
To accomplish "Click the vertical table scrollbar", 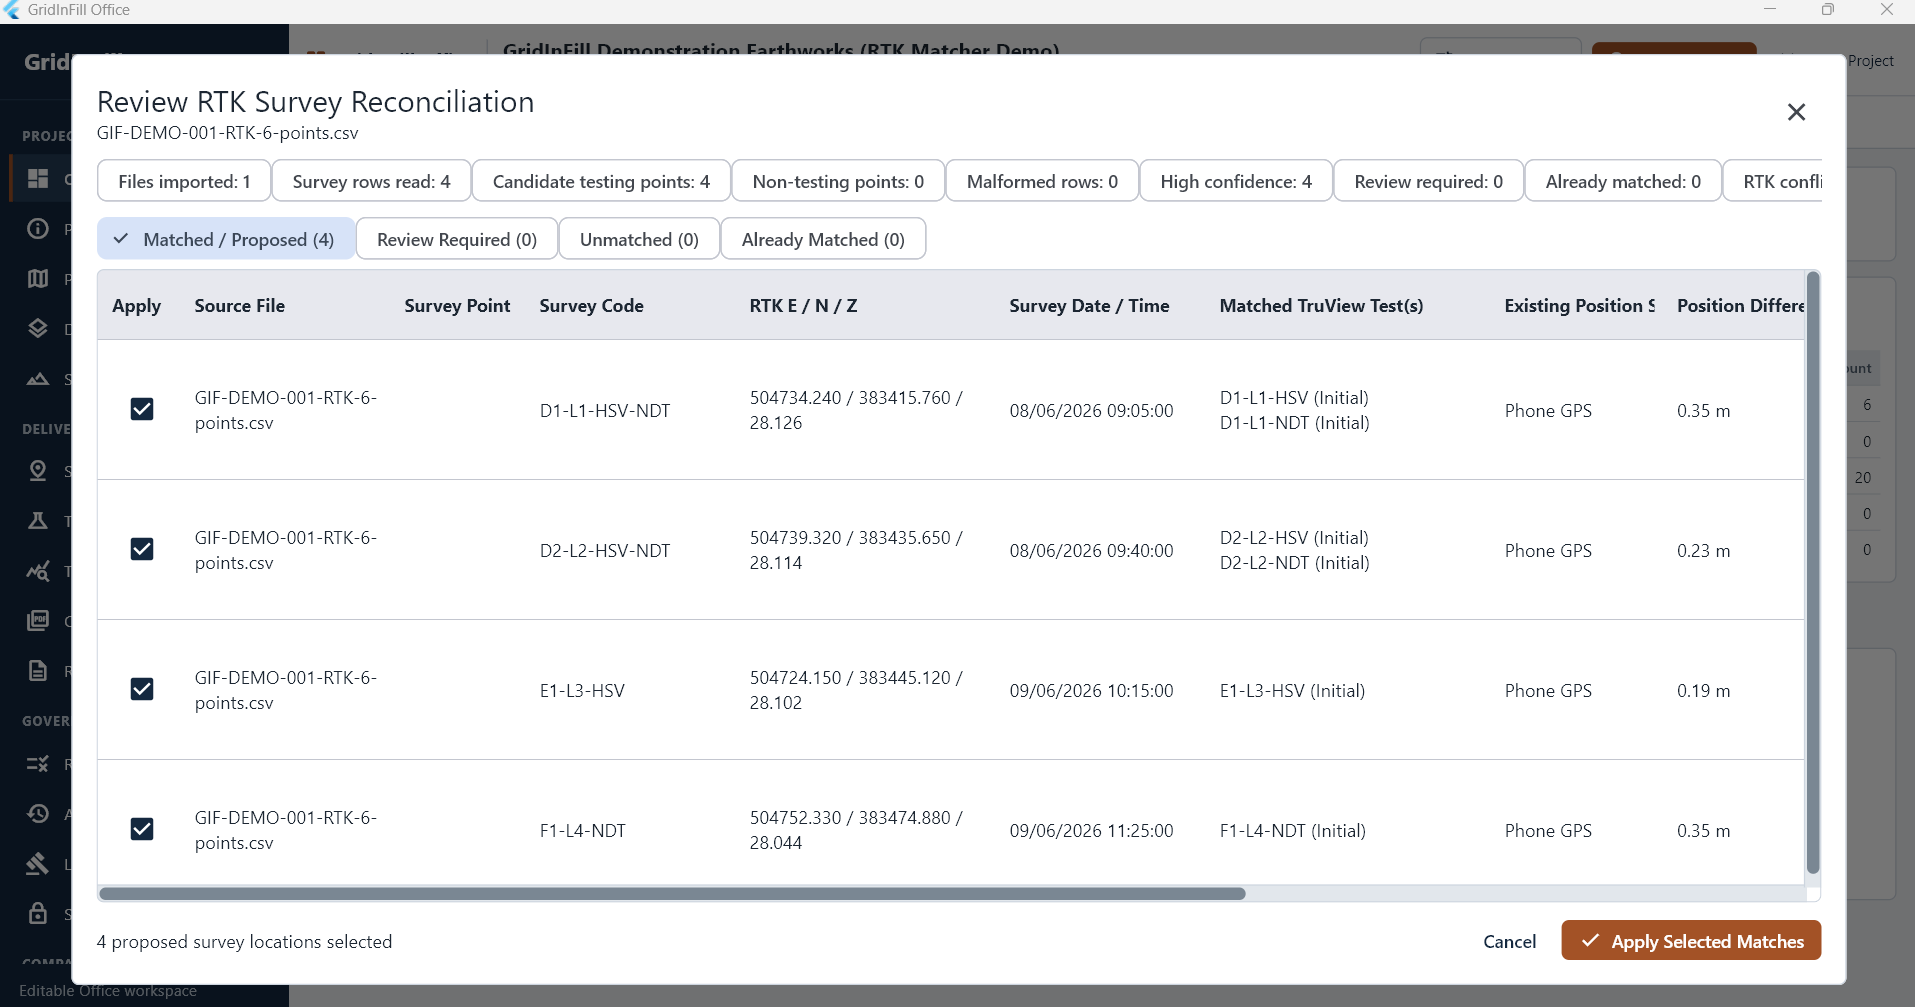I will [1813, 573].
